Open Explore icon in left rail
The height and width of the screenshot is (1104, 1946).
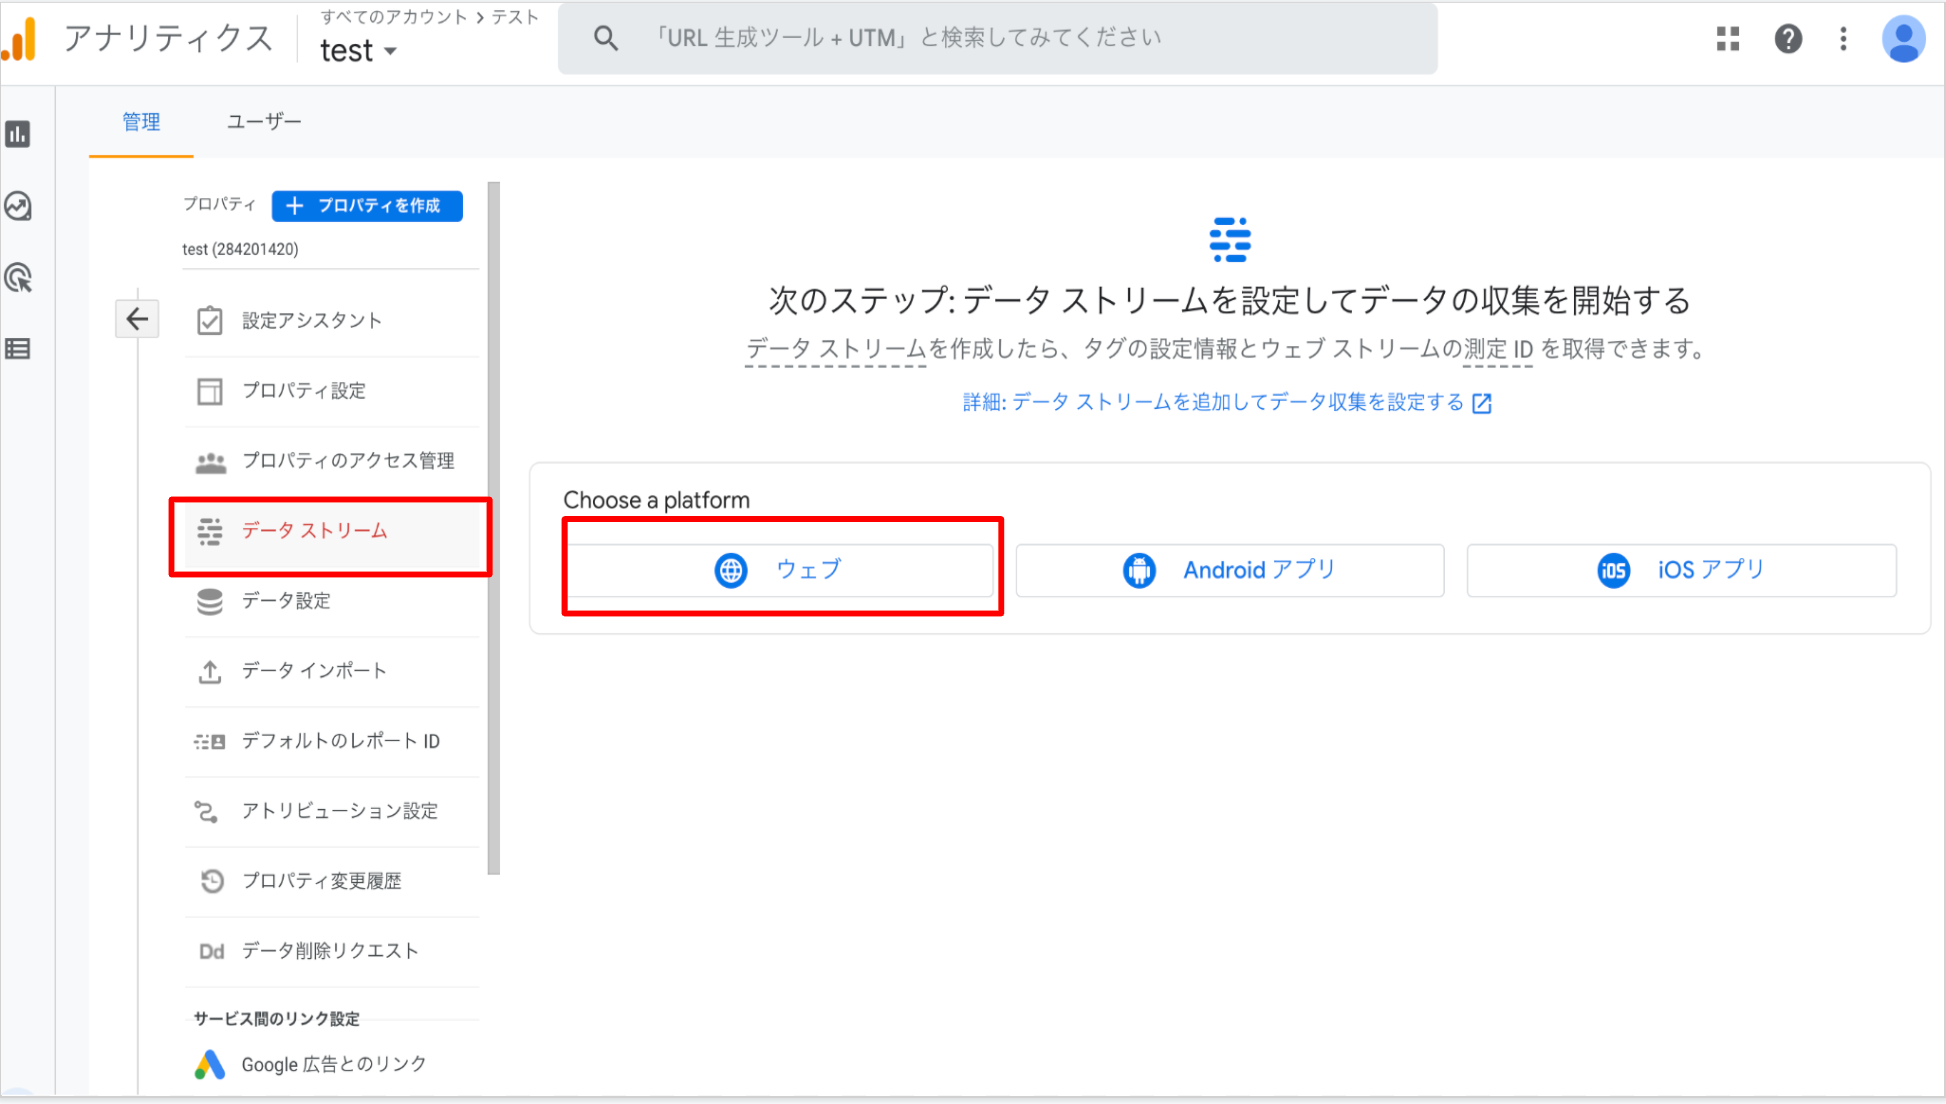click(x=18, y=206)
